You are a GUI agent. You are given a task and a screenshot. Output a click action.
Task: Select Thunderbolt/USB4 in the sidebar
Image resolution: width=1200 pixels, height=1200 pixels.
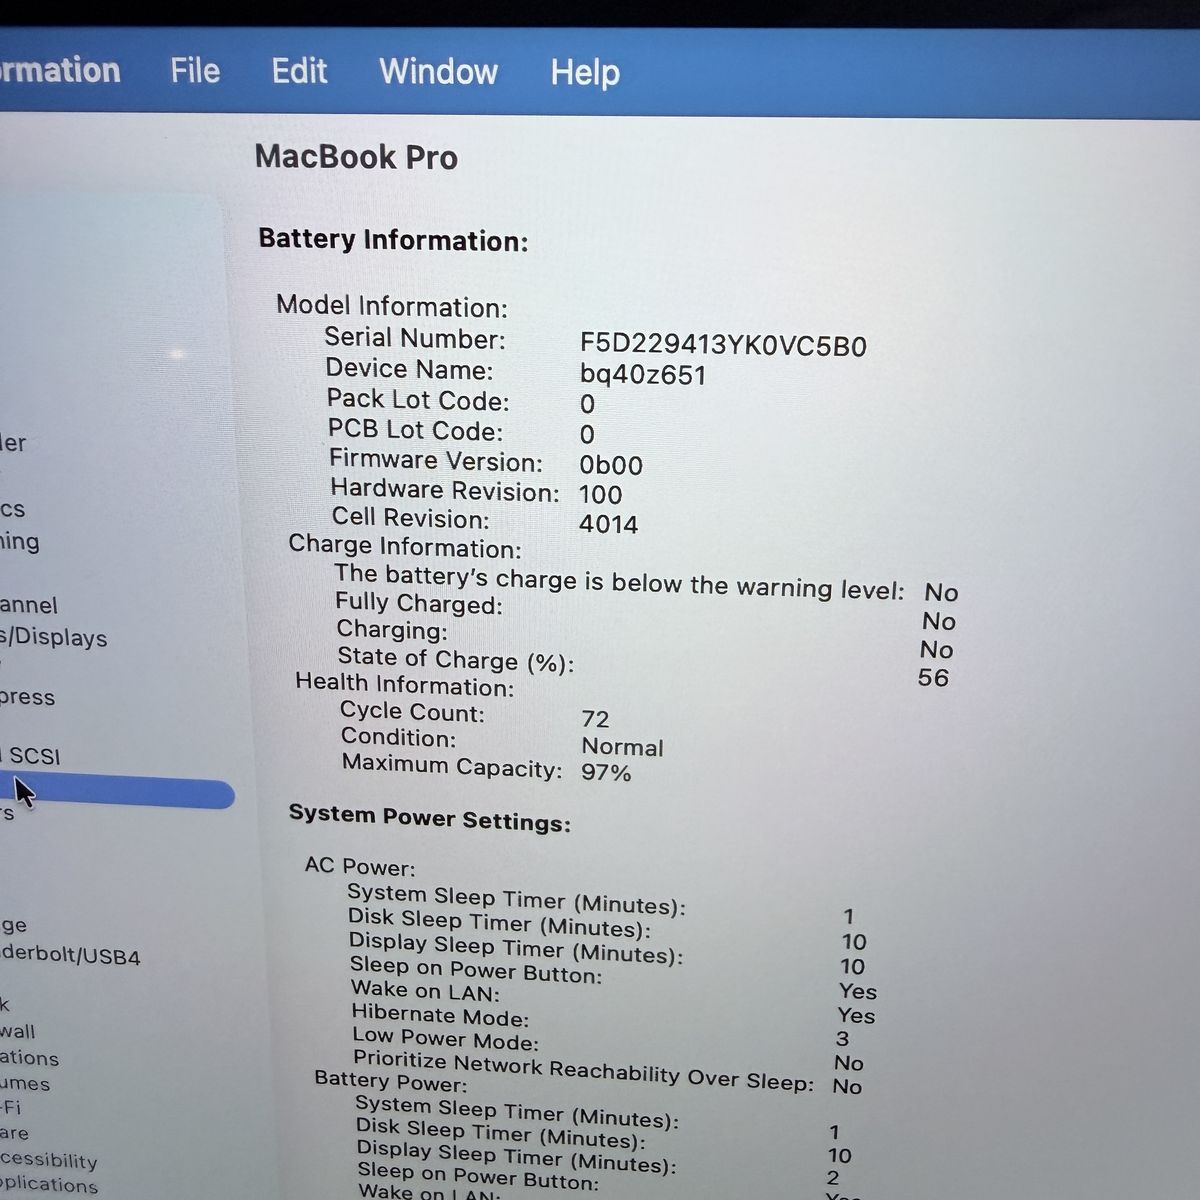70,956
